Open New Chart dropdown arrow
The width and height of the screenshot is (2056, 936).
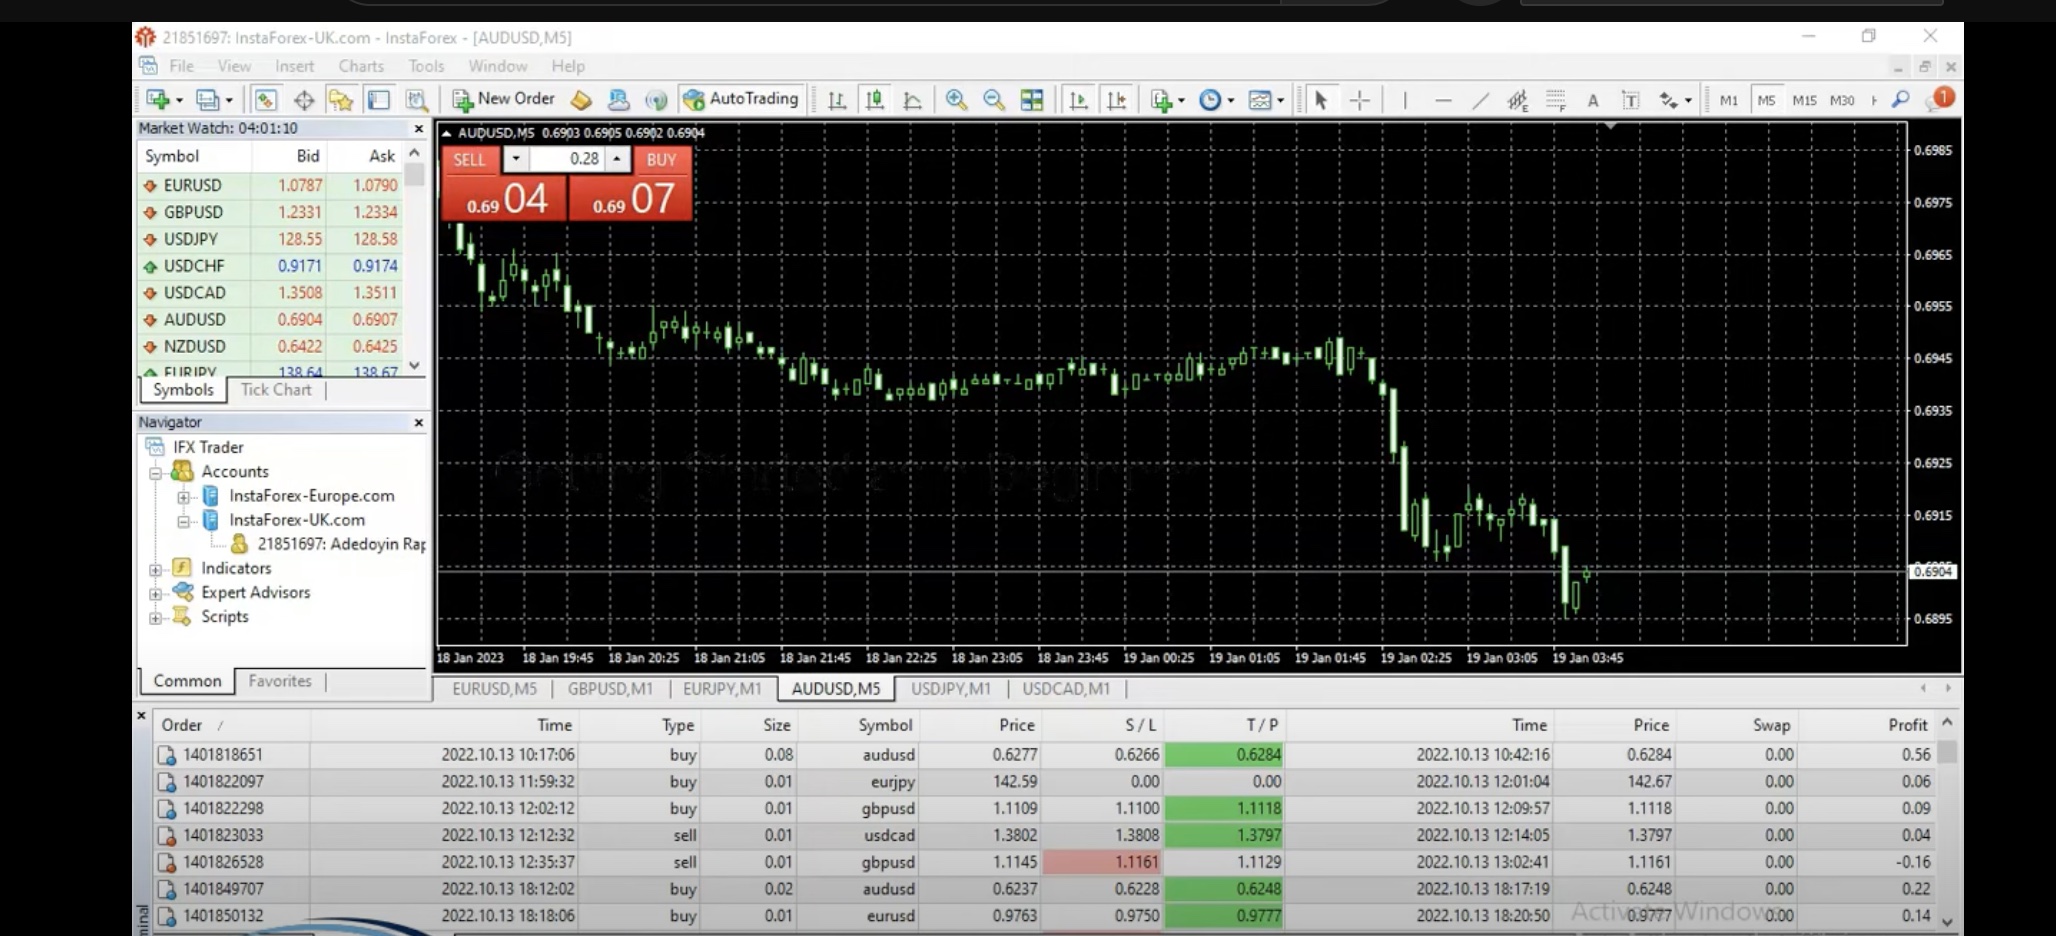180,101
